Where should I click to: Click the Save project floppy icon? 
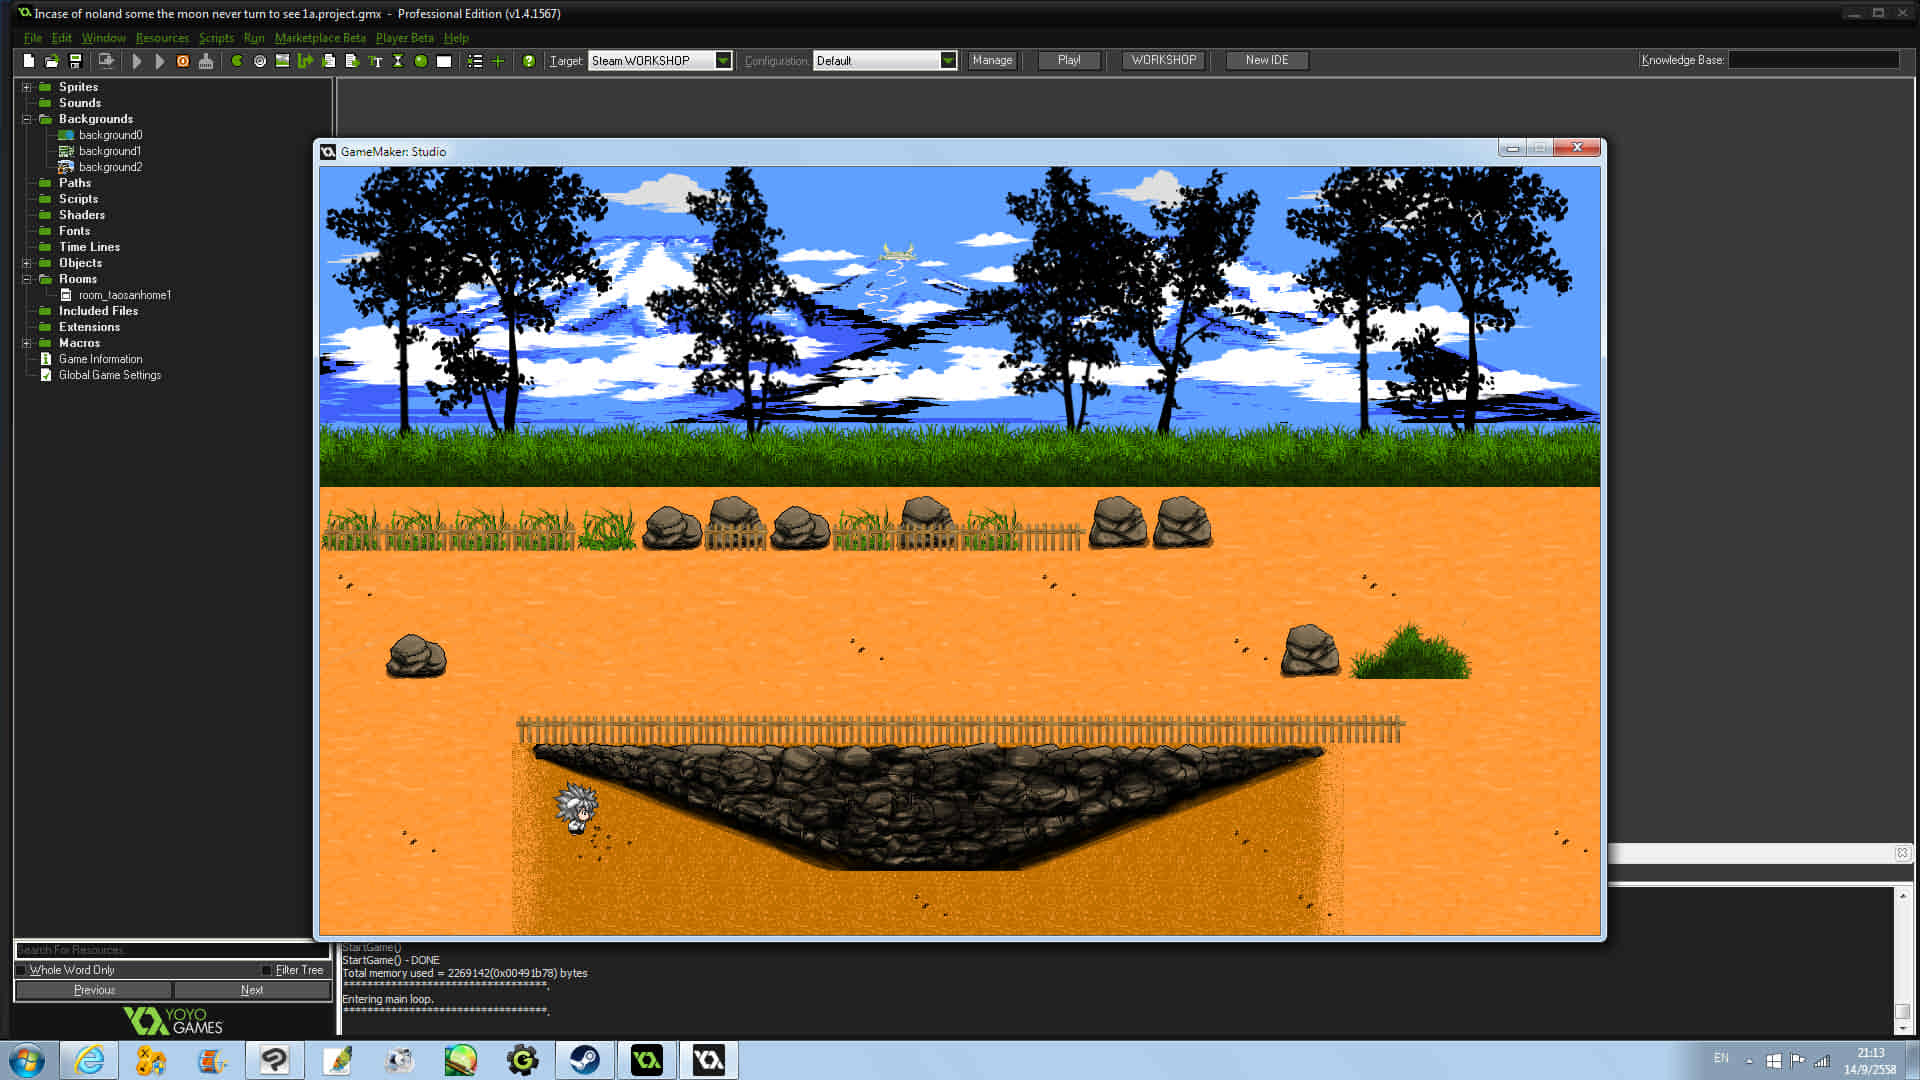coord(75,61)
